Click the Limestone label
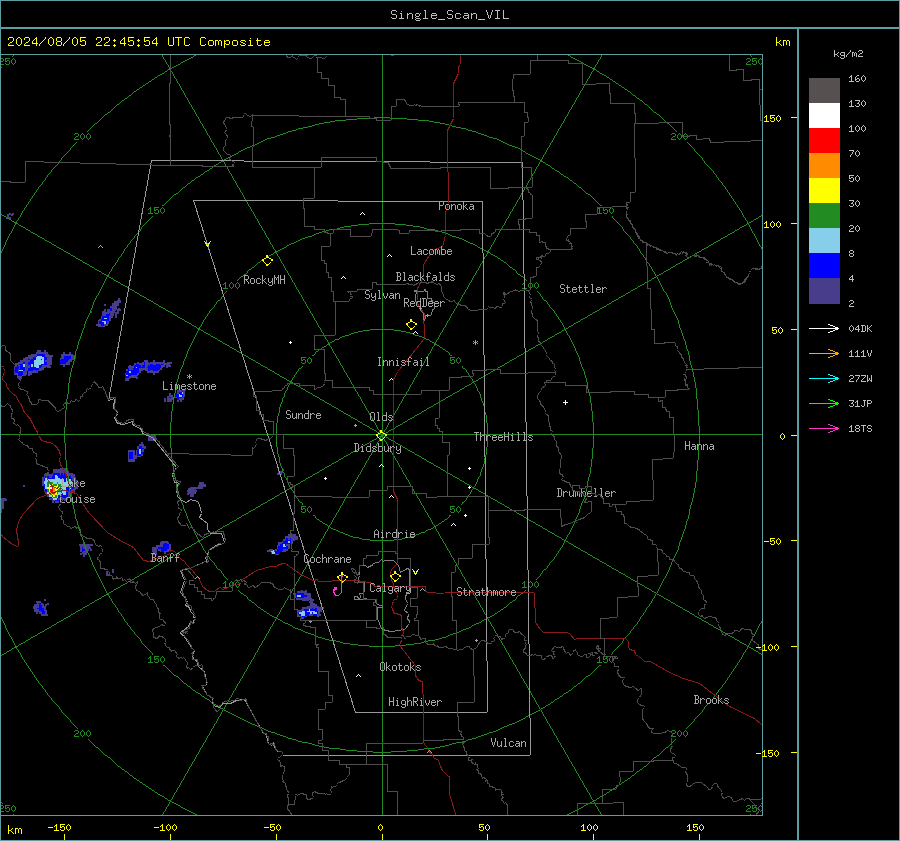 click(x=189, y=386)
